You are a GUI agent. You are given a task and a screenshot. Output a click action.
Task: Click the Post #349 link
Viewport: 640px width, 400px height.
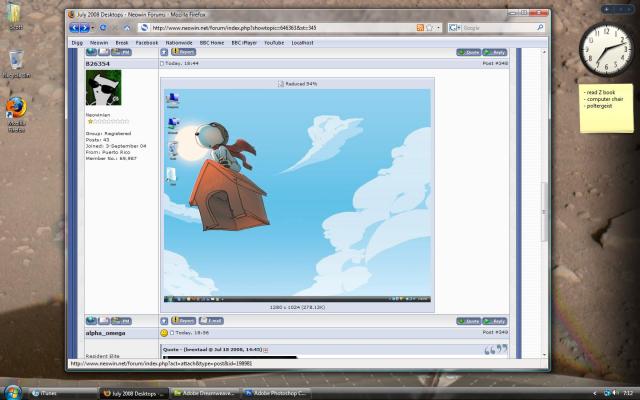pyautogui.click(x=495, y=333)
